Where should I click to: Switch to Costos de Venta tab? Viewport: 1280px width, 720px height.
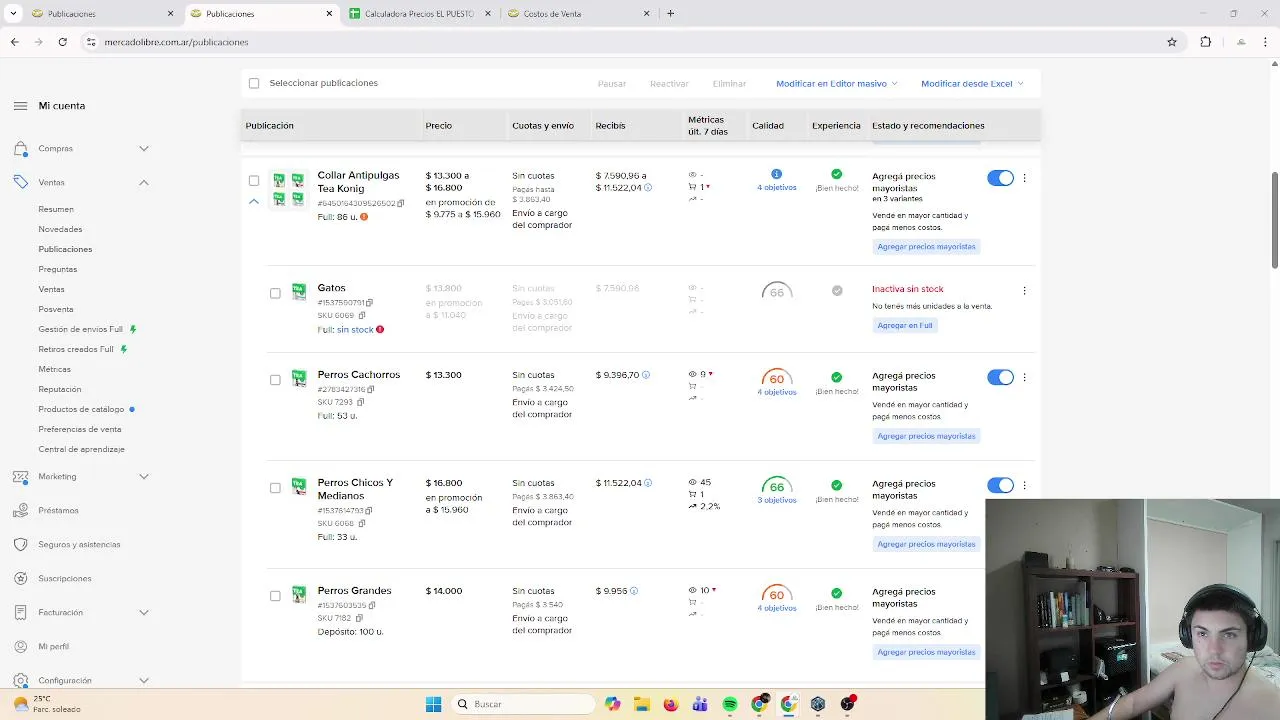pos(580,14)
